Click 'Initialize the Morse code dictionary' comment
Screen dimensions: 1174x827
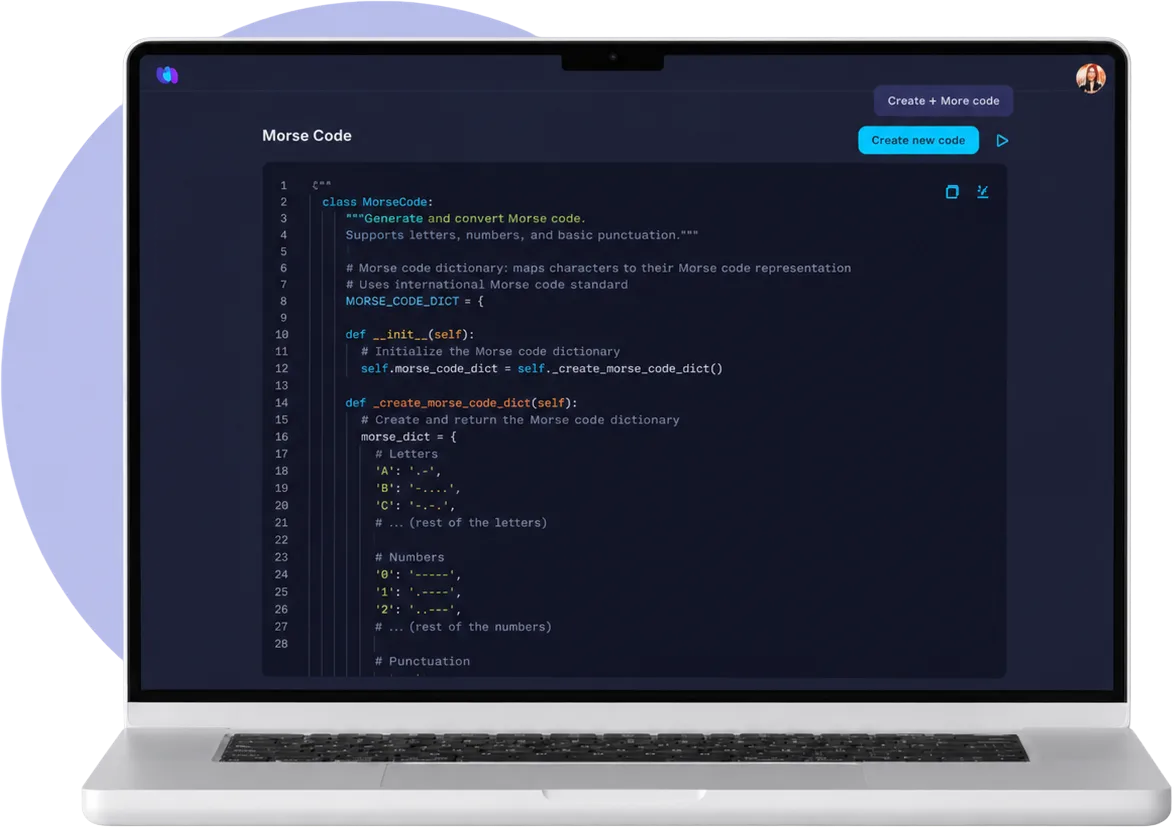click(x=490, y=352)
